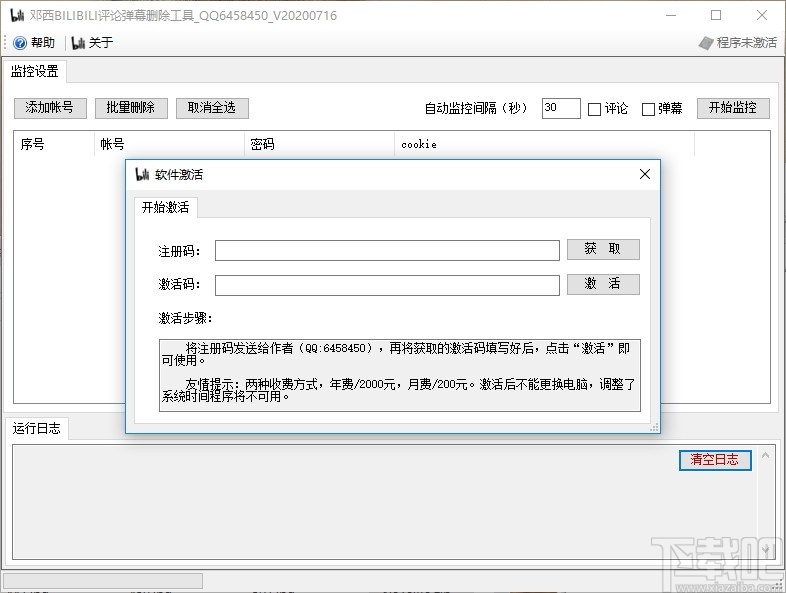Click the 帐号 column header
This screenshot has width=786, height=593.
point(169,144)
